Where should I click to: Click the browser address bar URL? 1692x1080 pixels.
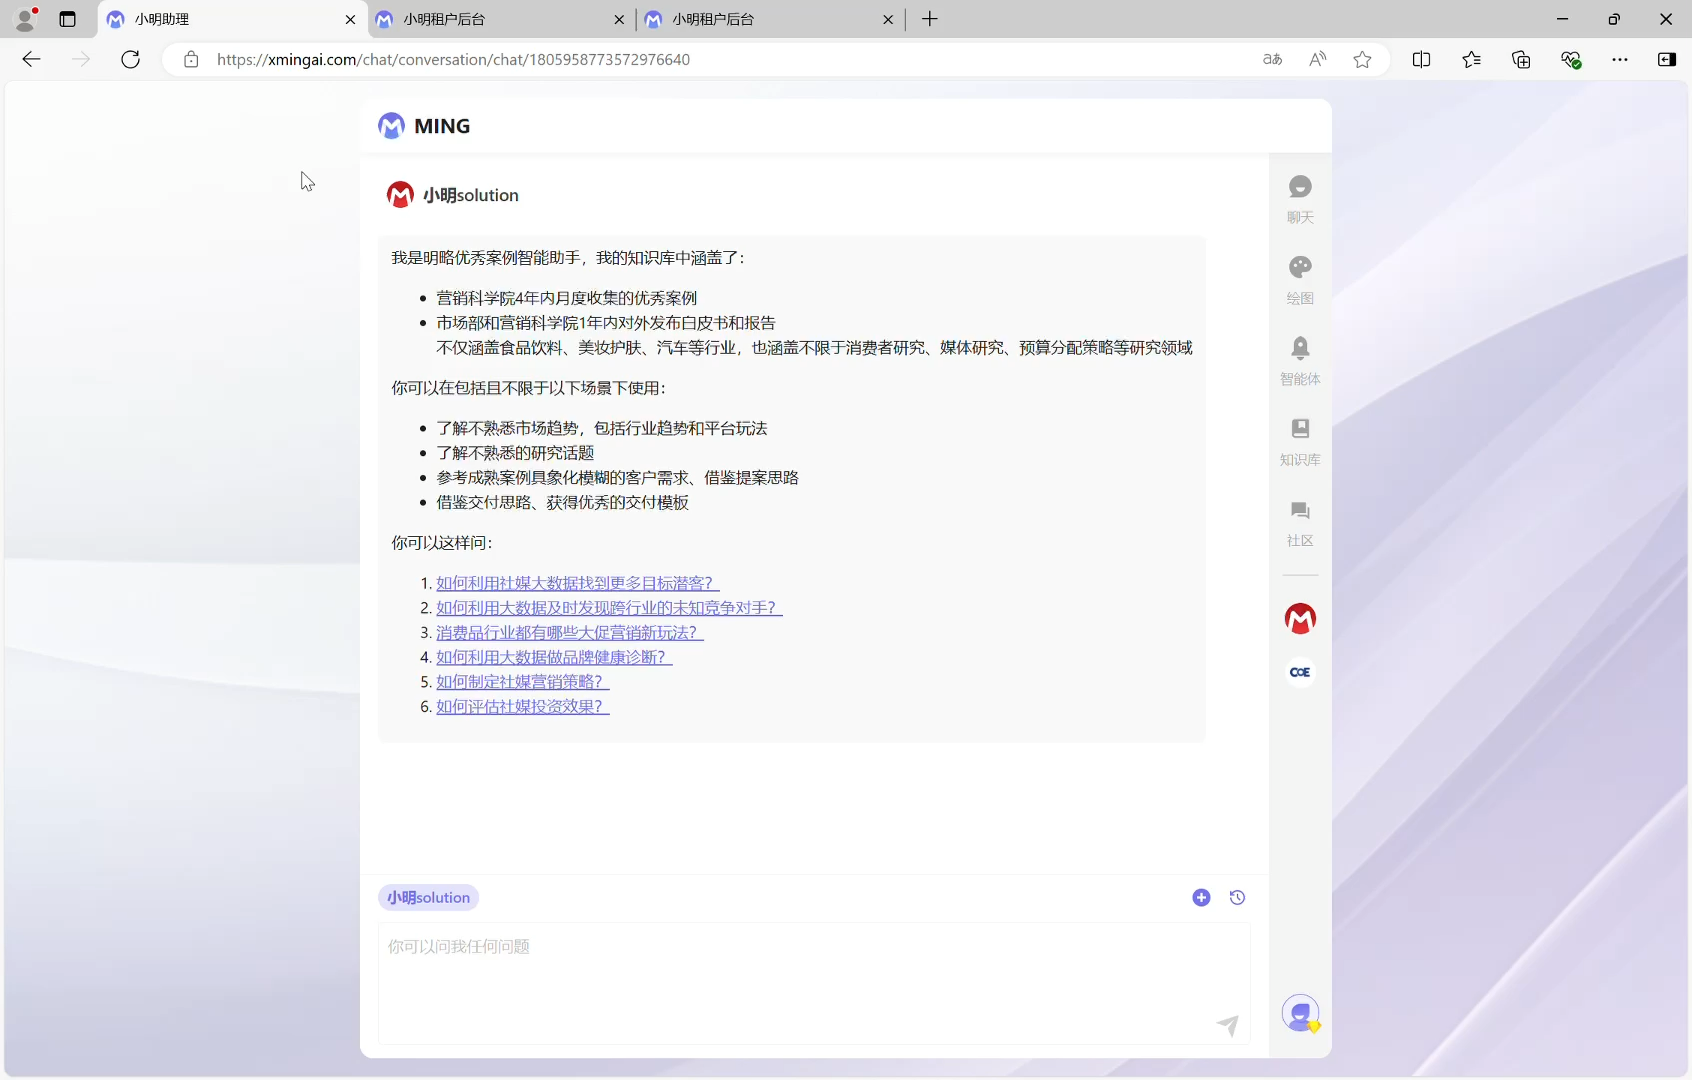coord(453,60)
